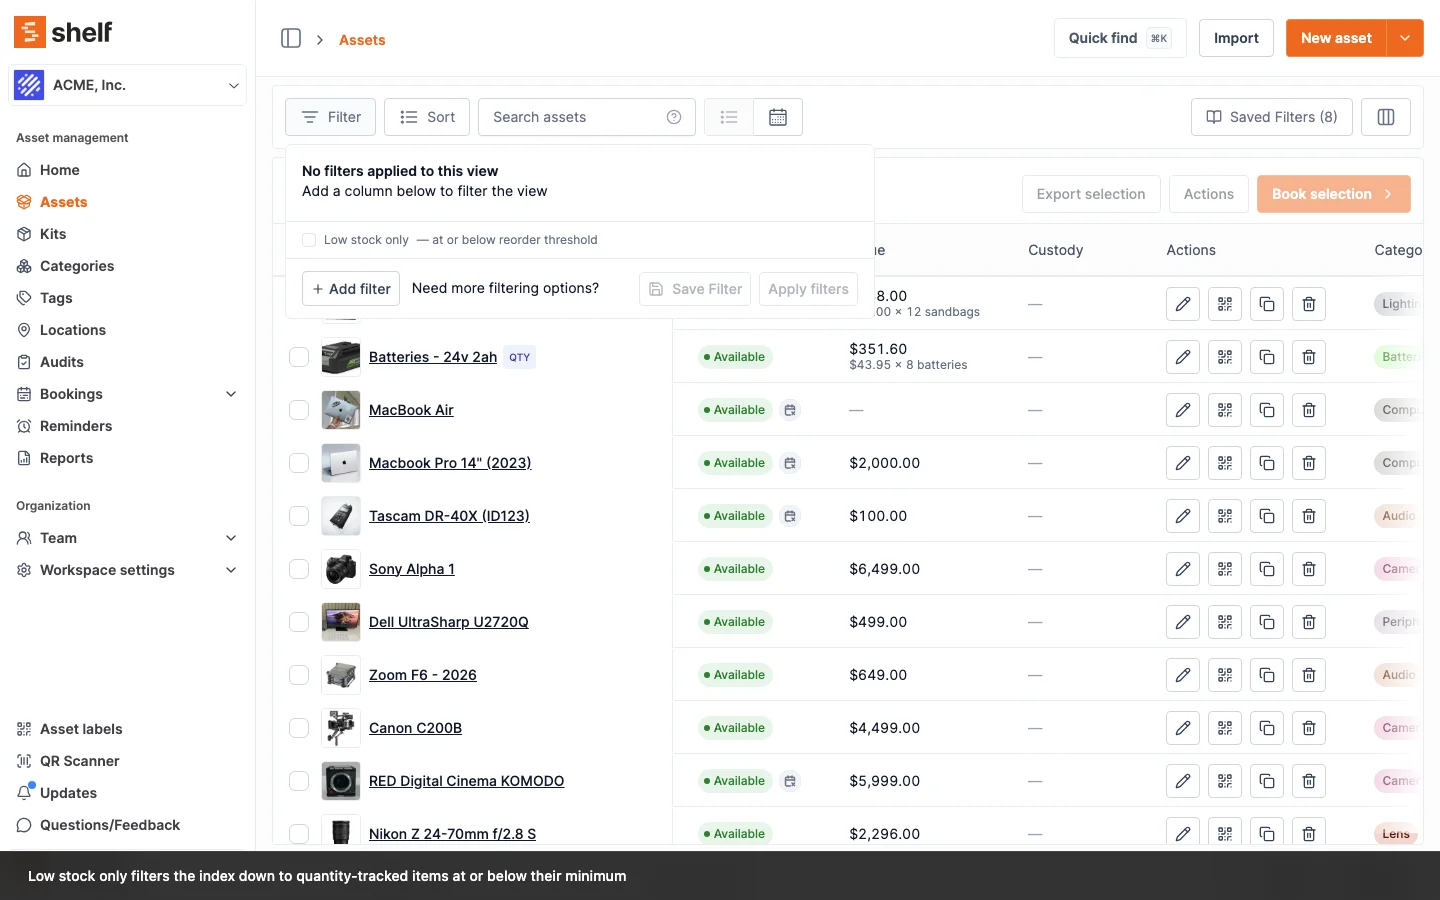The image size is (1440, 900).
Task: Toggle the sidebar collapse icon
Action: pyautogui.click(x=291, y=38)
